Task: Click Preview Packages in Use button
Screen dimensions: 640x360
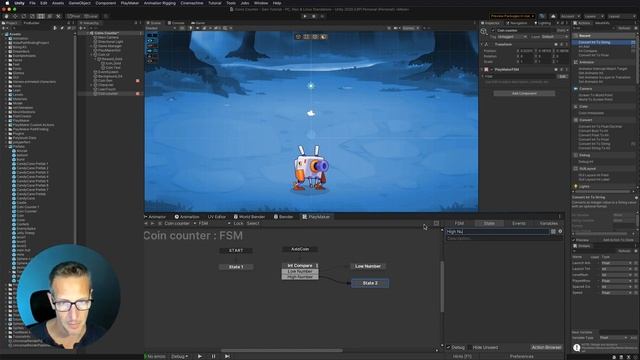Action: click(512, 16)
